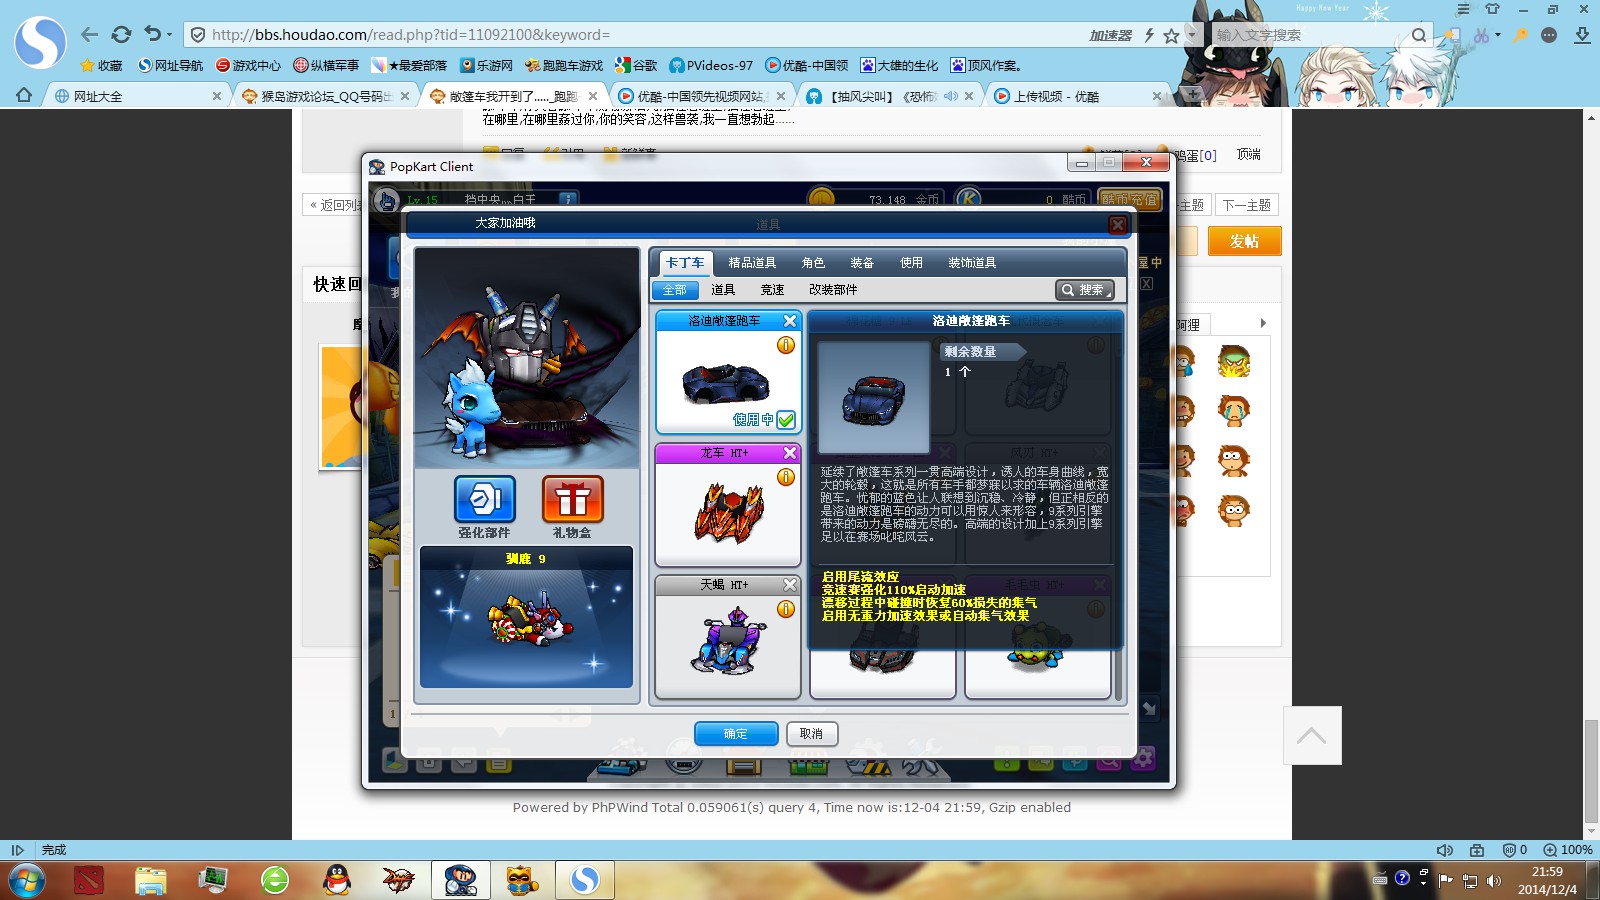
Task: Remove the 天蝎 HT+ card with its X
Action: coord(790,585)
